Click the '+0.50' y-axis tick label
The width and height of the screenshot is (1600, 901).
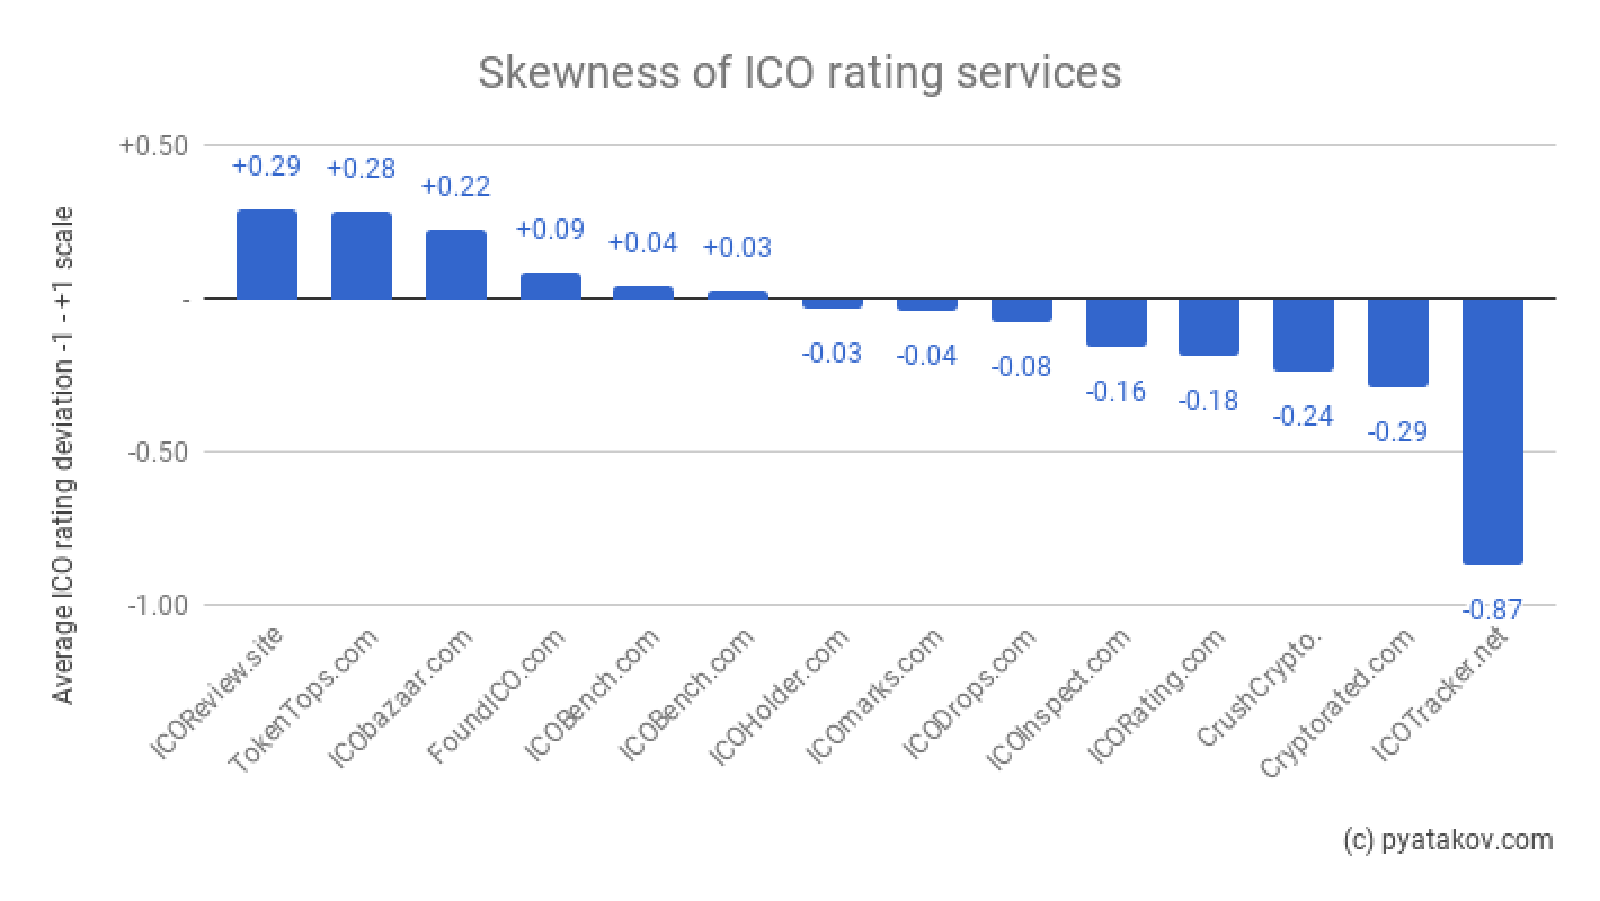click(x=154, y=146)
